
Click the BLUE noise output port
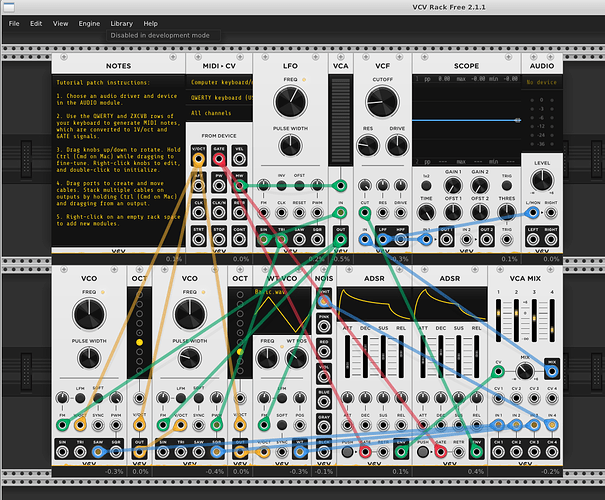pyautogui.click(x=324, y=402)
